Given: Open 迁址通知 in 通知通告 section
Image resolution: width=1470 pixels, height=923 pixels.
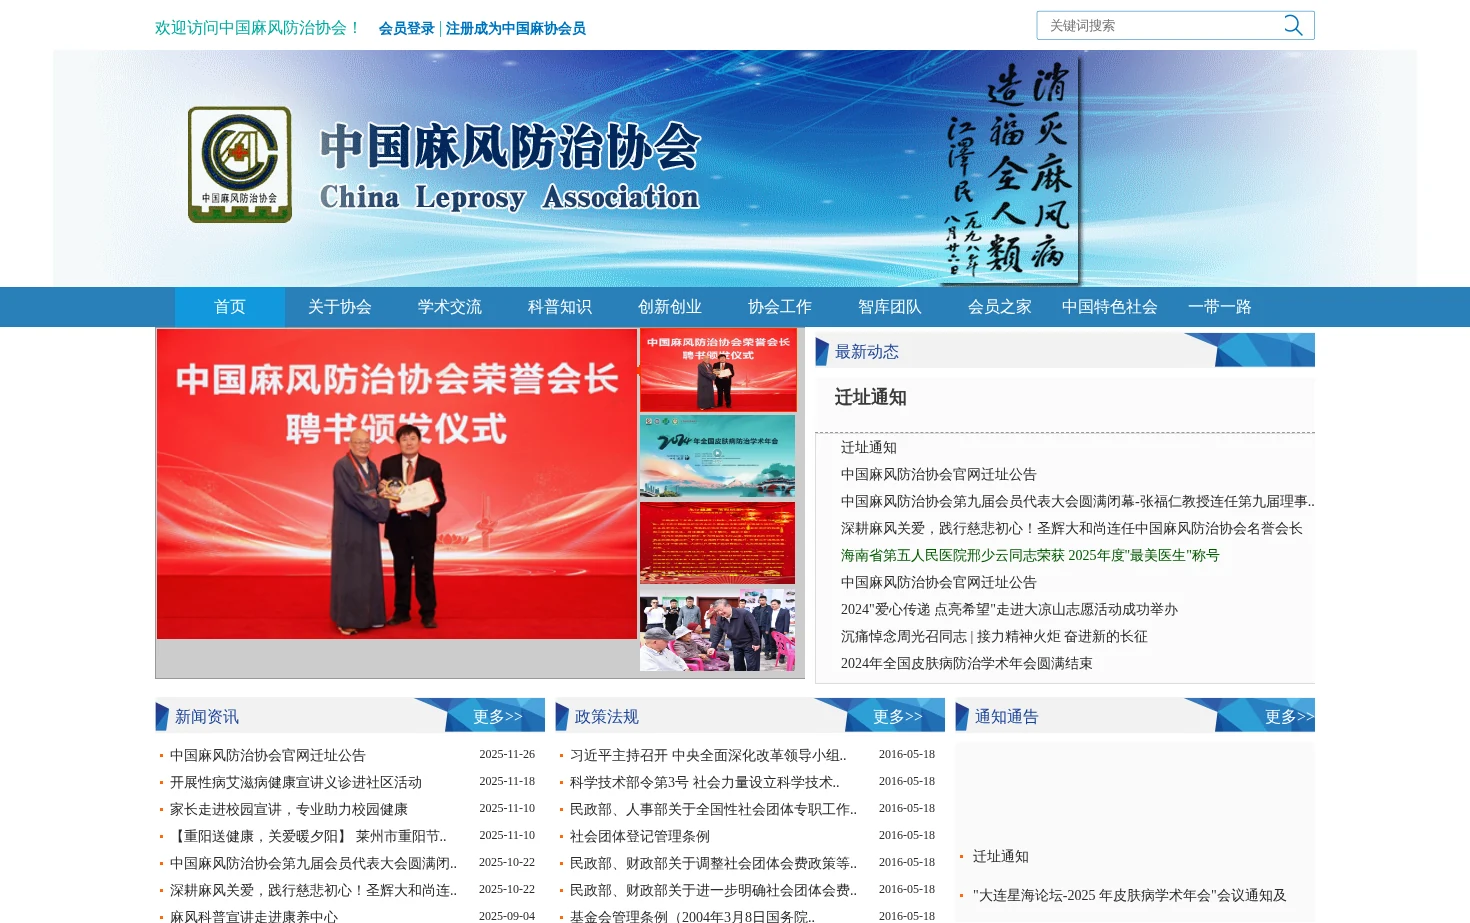Looking at the screenshot, I should tap(1001, 856).
